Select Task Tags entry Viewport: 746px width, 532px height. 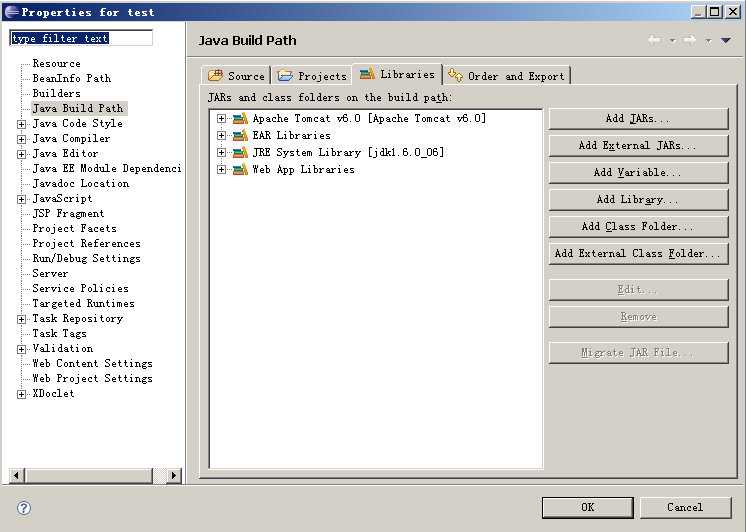click(x=59, y=334)
